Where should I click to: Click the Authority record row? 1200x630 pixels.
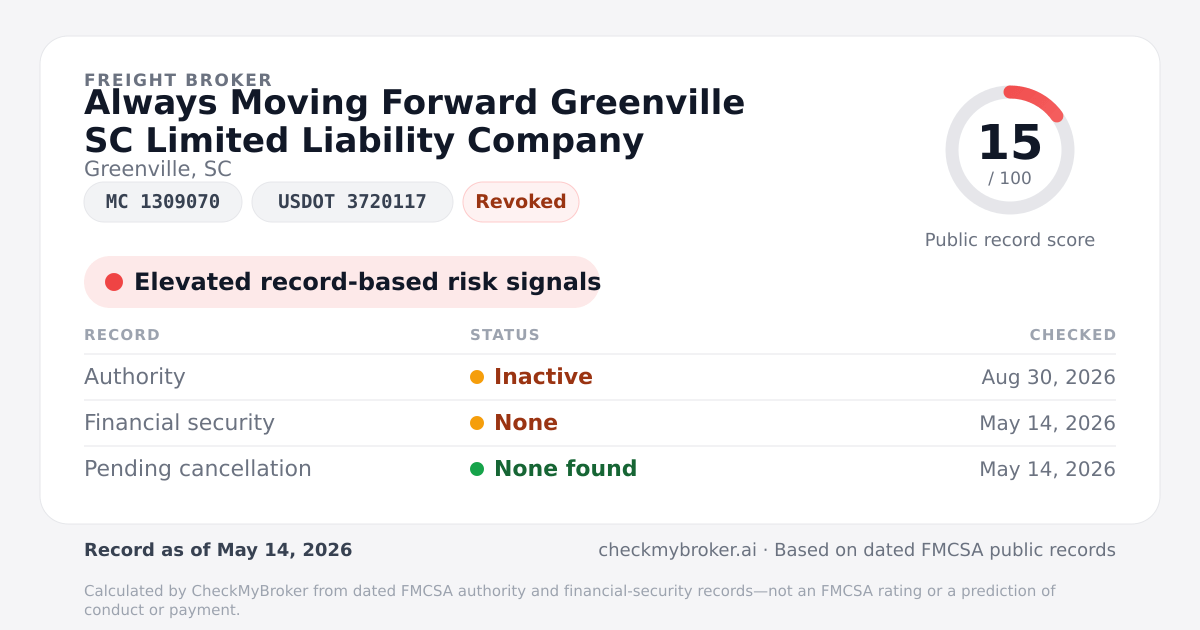click(600, 377)
